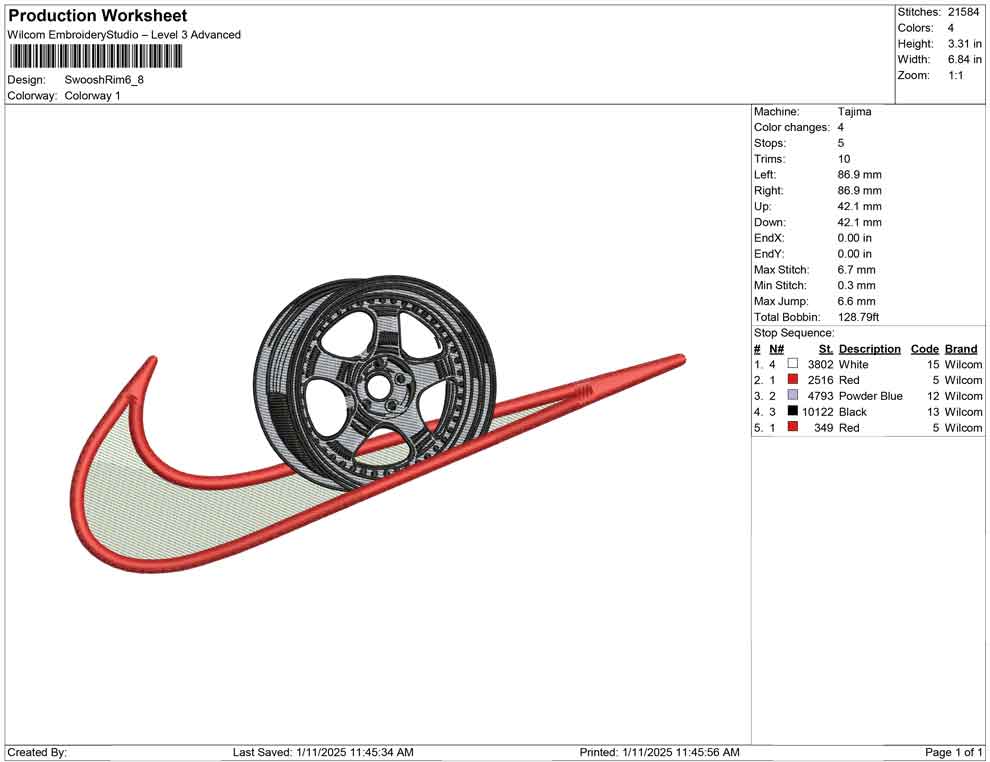Click the barcode under the worksheet title
The height and width of the screenshot is (762, 990).
click(x=96, y=57)
